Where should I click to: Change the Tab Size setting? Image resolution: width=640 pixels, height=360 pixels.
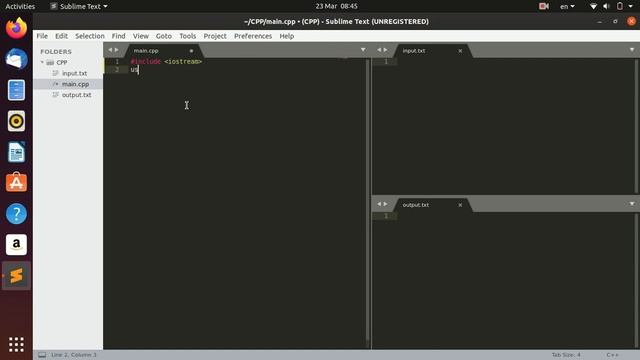click(566, 355)
